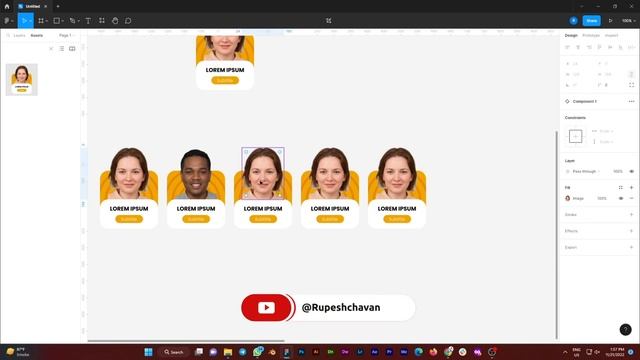
Task: Open frame tools dropdown arrow
Action: coord(47,21)
